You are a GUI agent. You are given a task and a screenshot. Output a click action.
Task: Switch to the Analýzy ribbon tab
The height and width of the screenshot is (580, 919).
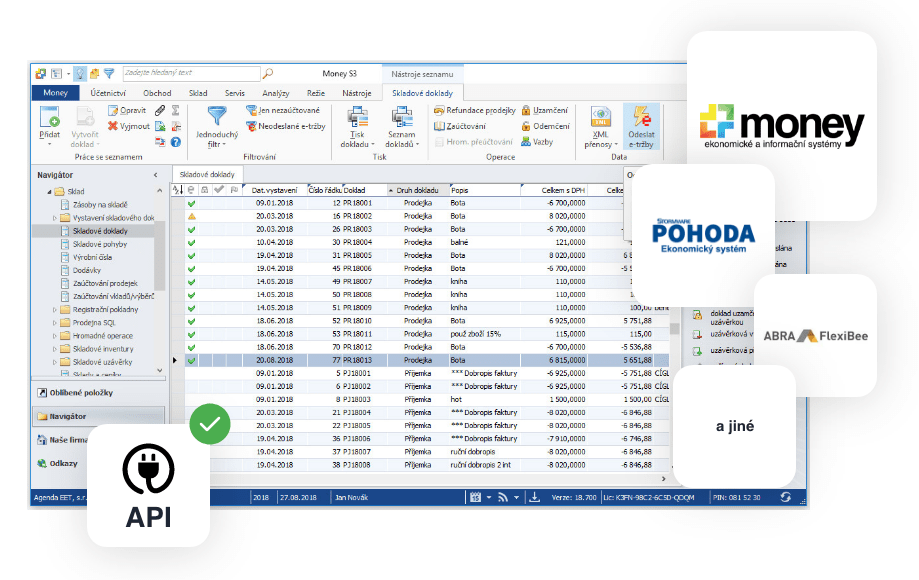275,93
